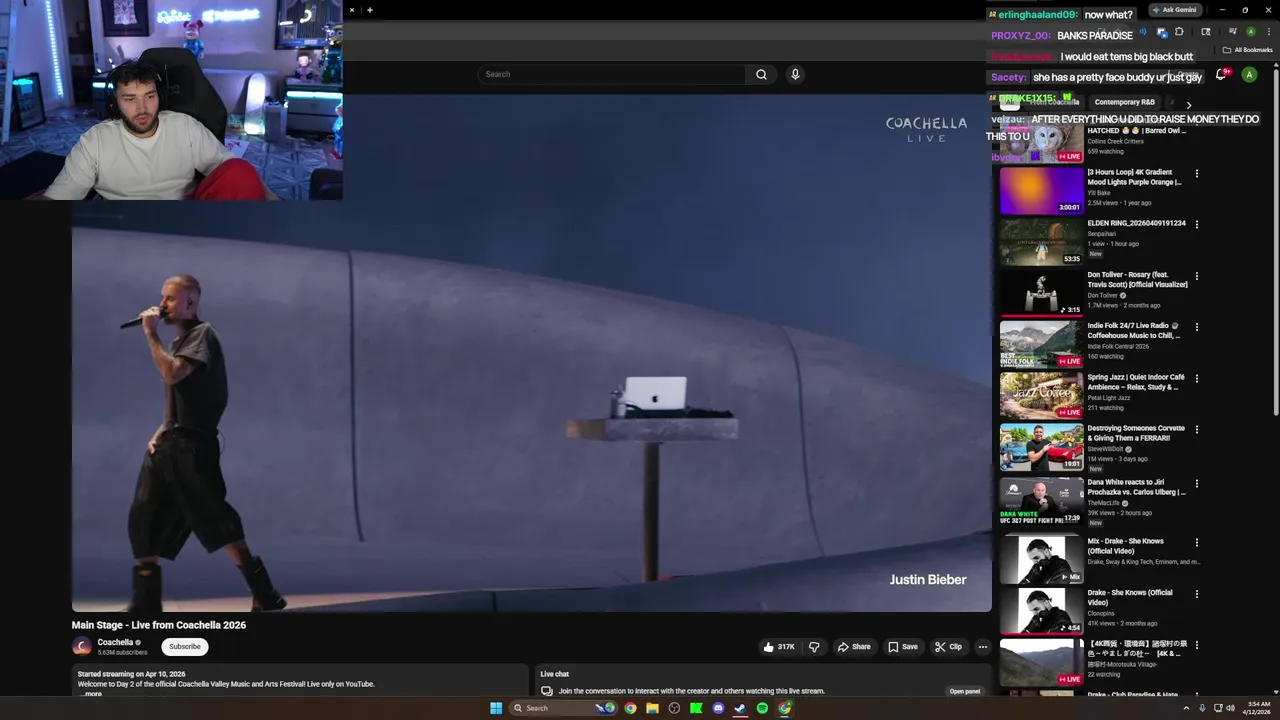Show next category chips arrow

[x=1188, y=104]
